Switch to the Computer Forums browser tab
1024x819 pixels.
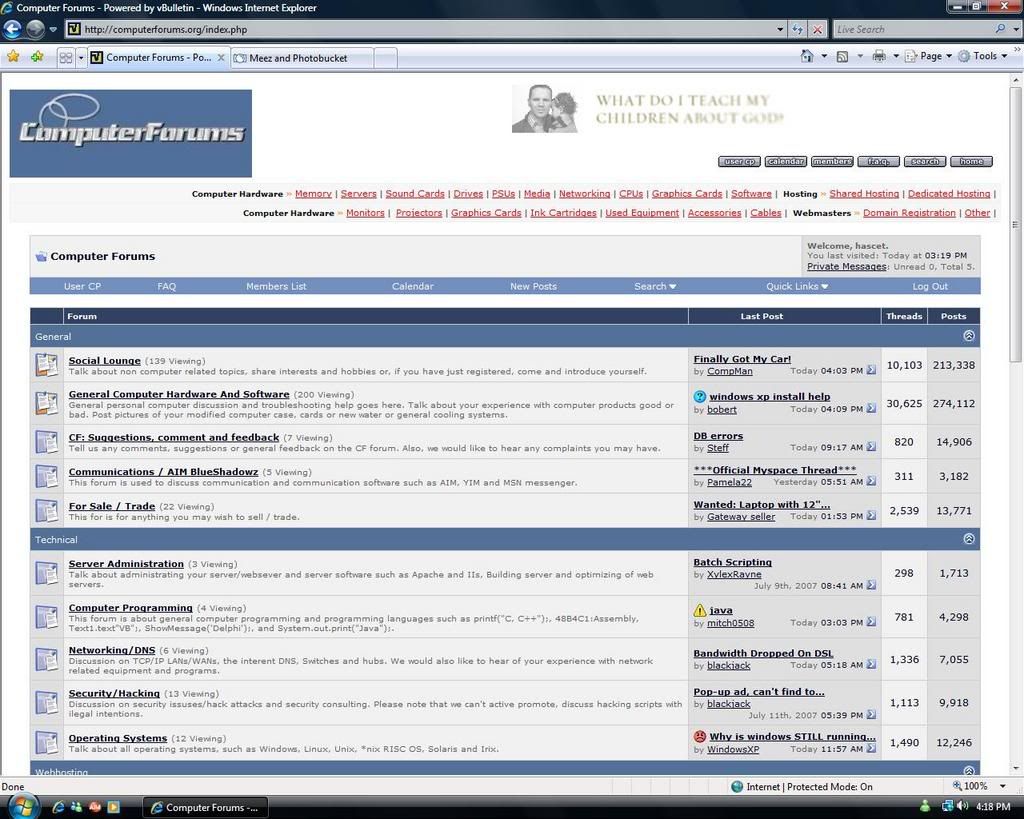pyautogui.click(x=158, y=57)
